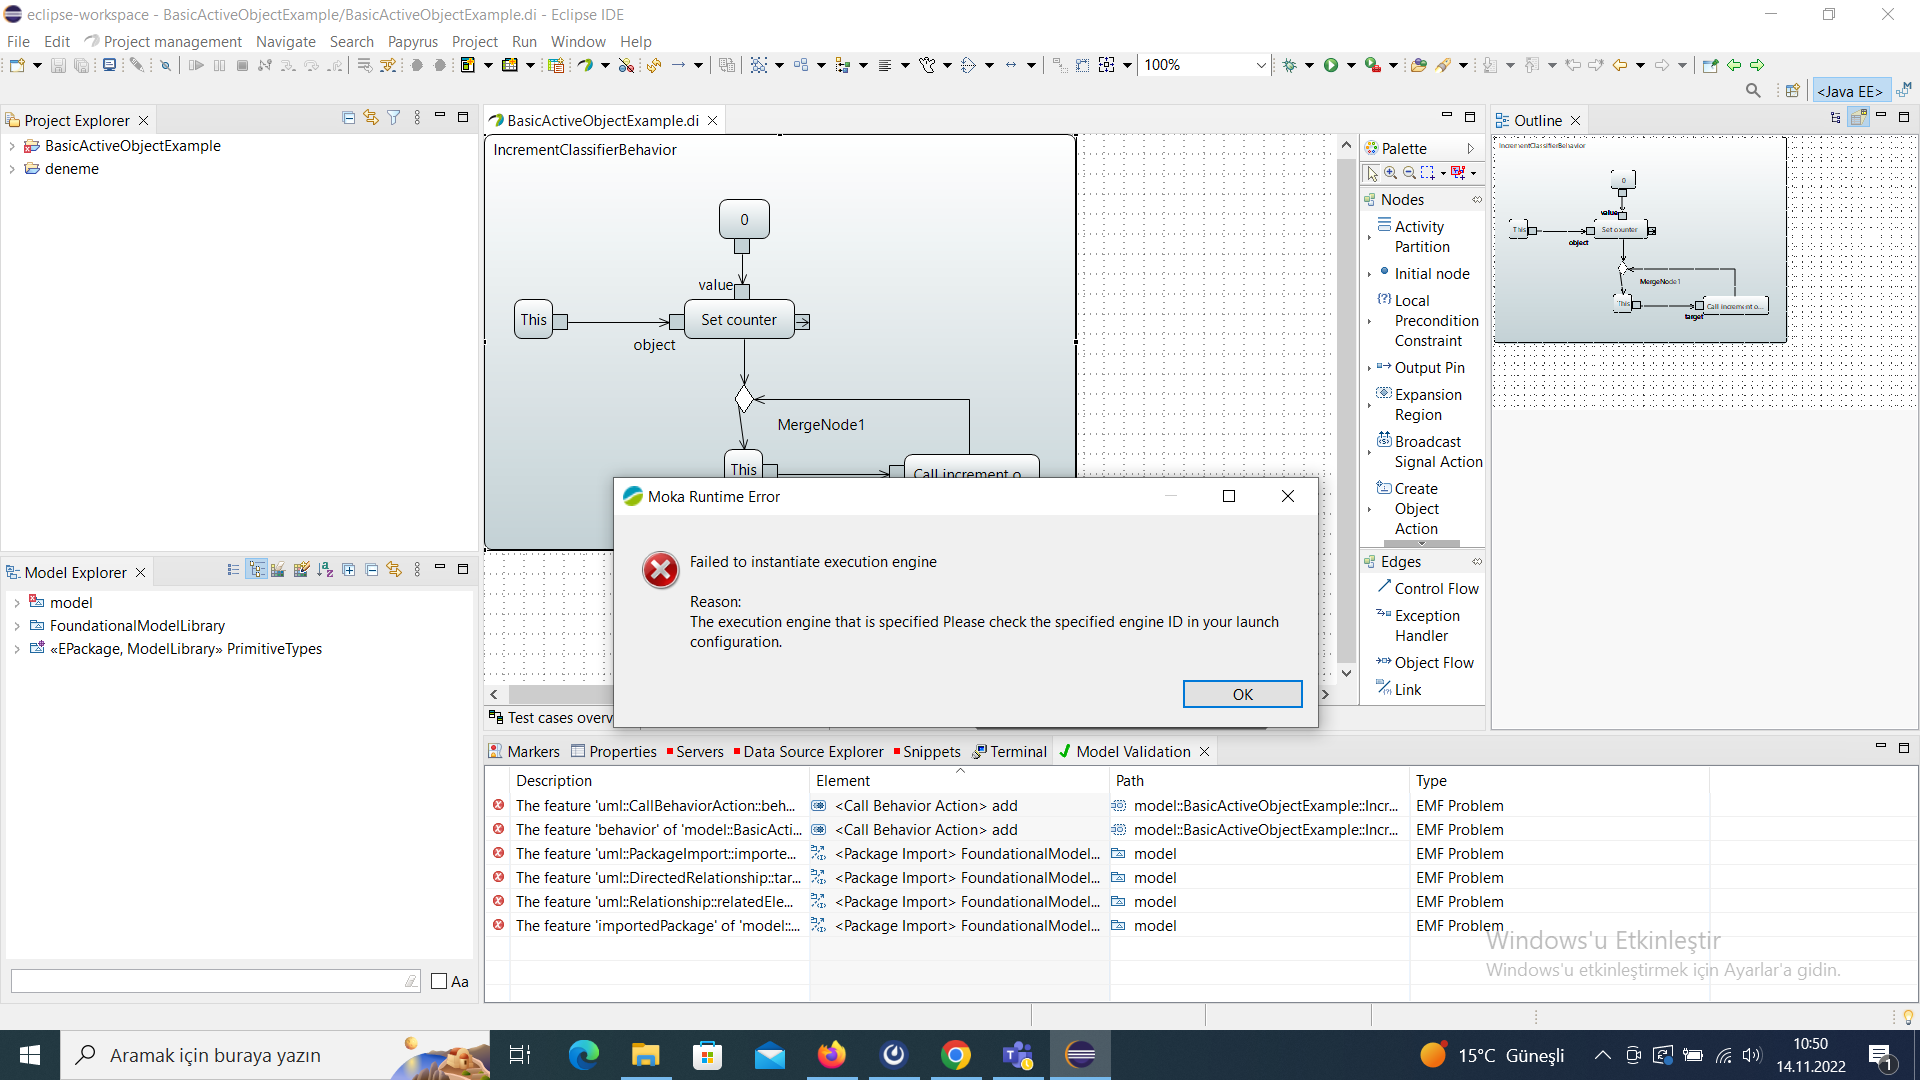The height and width of the screenshot is (1080, 1920).
Task: Click the Project Explorer filter icon
Action: click(x=394, y=118)
